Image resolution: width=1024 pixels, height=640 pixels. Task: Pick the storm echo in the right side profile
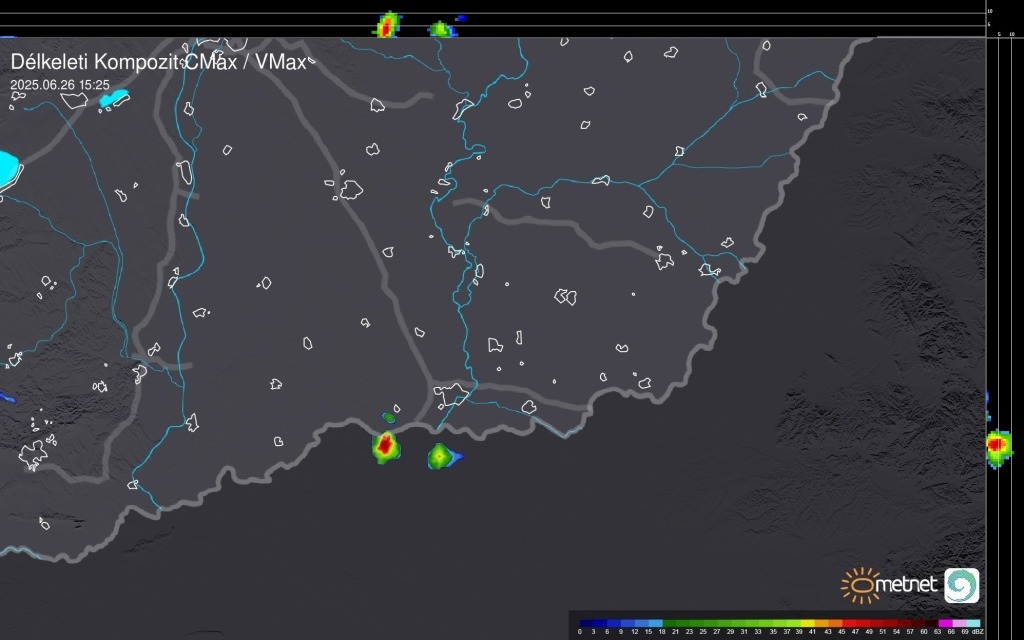tap(997, 443)
